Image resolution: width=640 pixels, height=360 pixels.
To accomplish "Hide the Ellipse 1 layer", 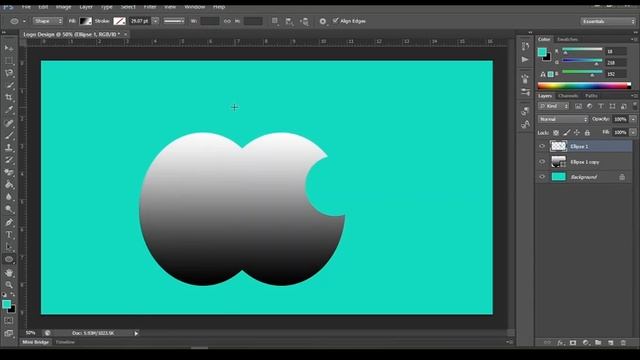I will pyautogui.click(x=542, y=146).
